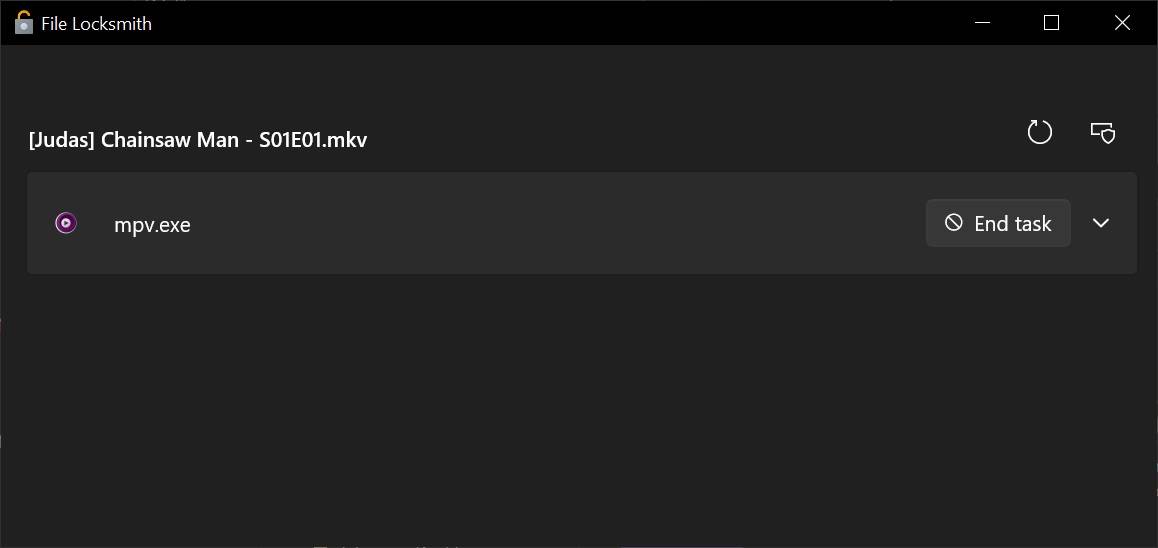Click the reload circular arrow icon

point(1040,132)
